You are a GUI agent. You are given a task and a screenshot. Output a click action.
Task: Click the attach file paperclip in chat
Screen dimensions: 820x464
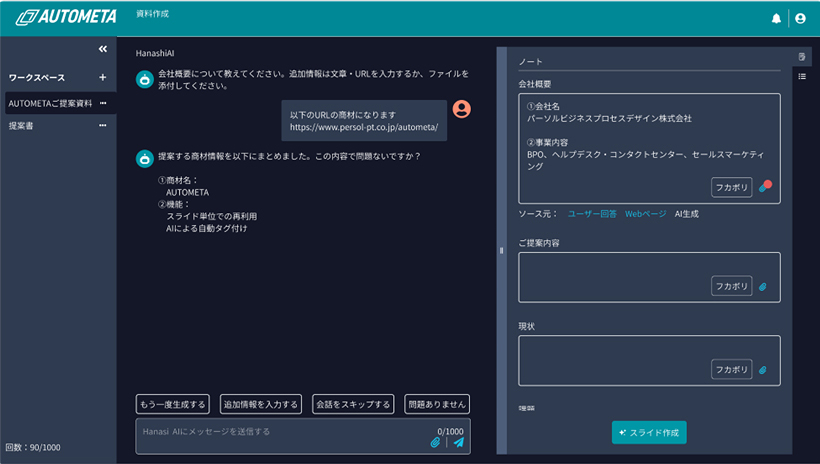tap(435, 442)
